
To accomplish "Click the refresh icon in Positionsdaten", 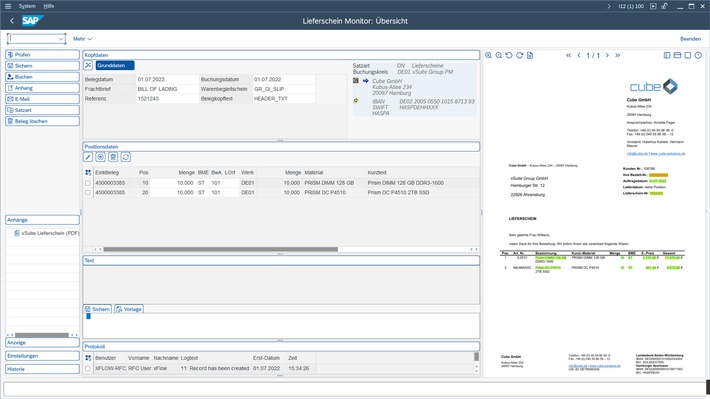I will pos(126,157).
